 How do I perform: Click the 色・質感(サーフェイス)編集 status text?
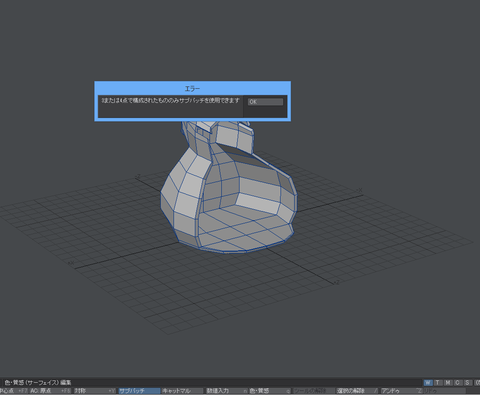[x=37, y=383]
